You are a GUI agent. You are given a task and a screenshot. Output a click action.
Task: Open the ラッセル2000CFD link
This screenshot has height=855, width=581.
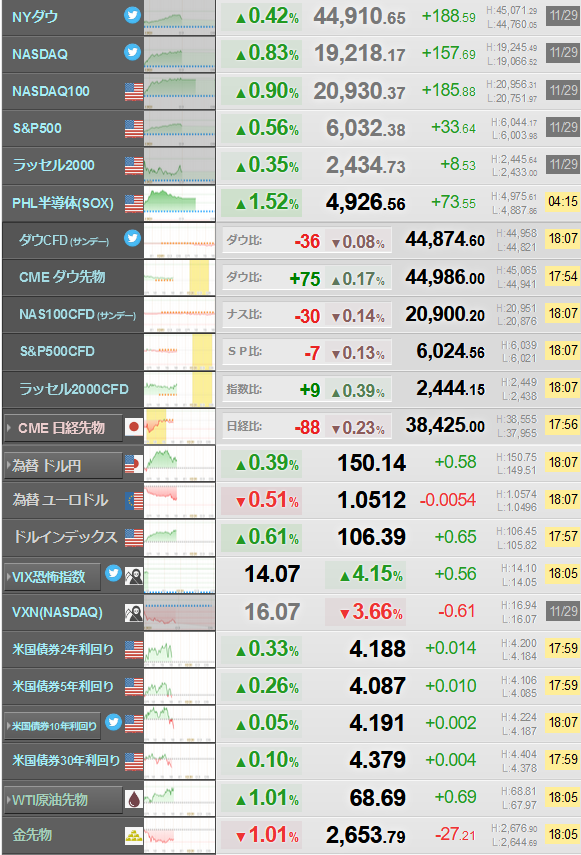[x=74, y=389]
